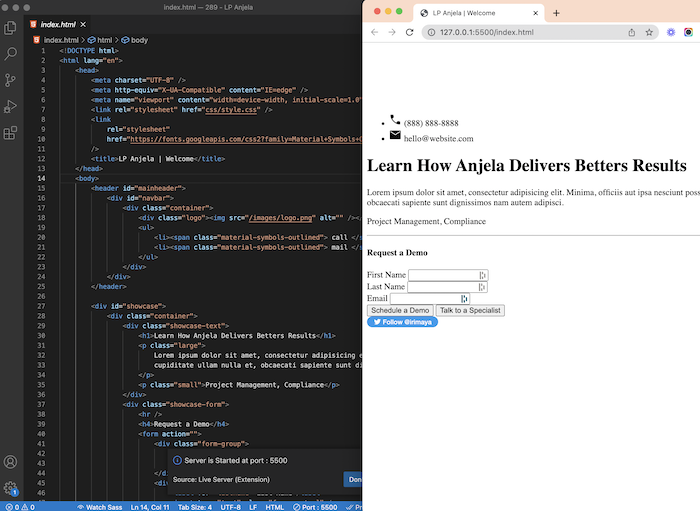Viewport: 700px width, 511px height.
Task: Click the phone icon on the web page
Action: (395, 120)
